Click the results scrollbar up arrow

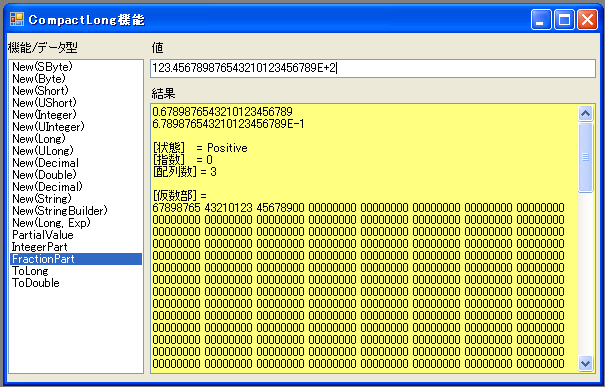point(585,113)
